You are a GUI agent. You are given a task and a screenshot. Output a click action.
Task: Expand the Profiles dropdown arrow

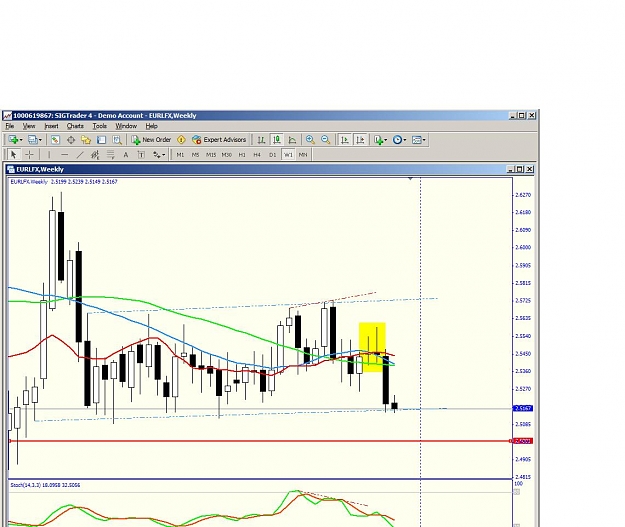coord(40,140)
